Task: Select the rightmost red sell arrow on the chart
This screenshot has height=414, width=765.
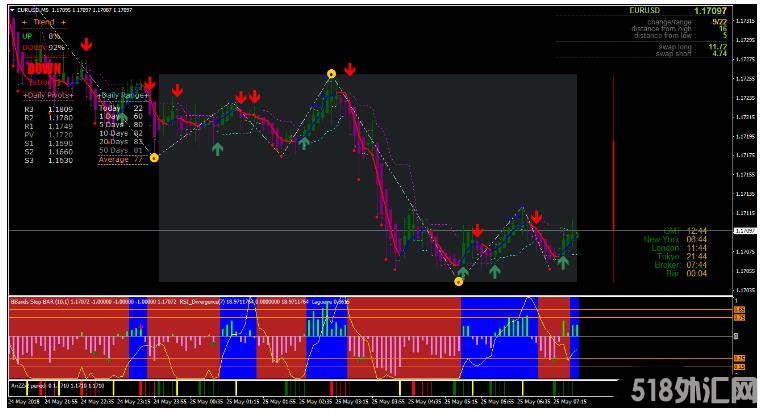Action: [537, 217]
